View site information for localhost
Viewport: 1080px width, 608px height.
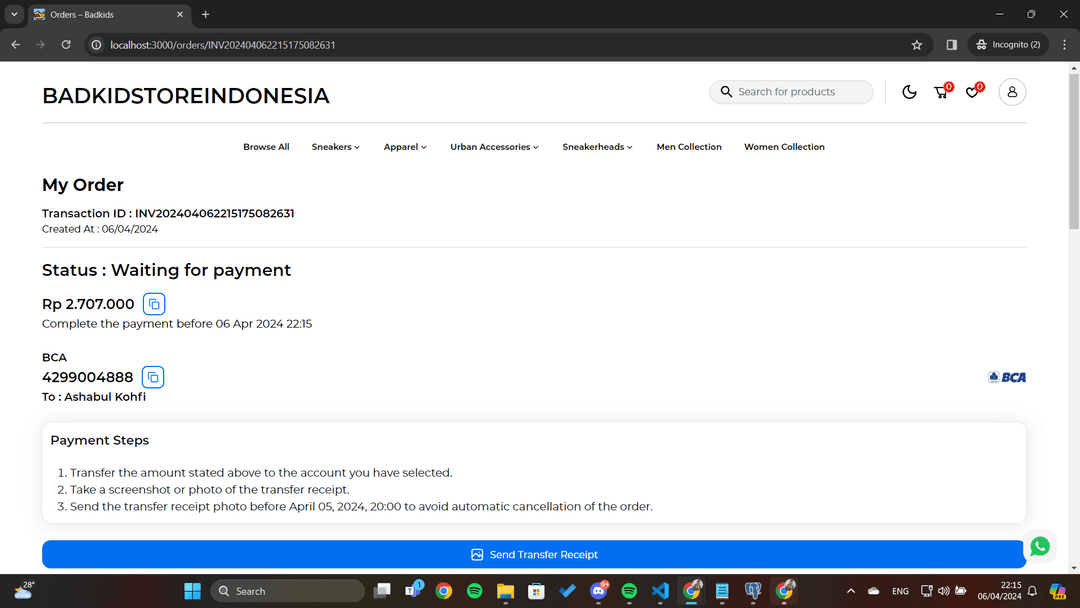(x=96, y=45)
